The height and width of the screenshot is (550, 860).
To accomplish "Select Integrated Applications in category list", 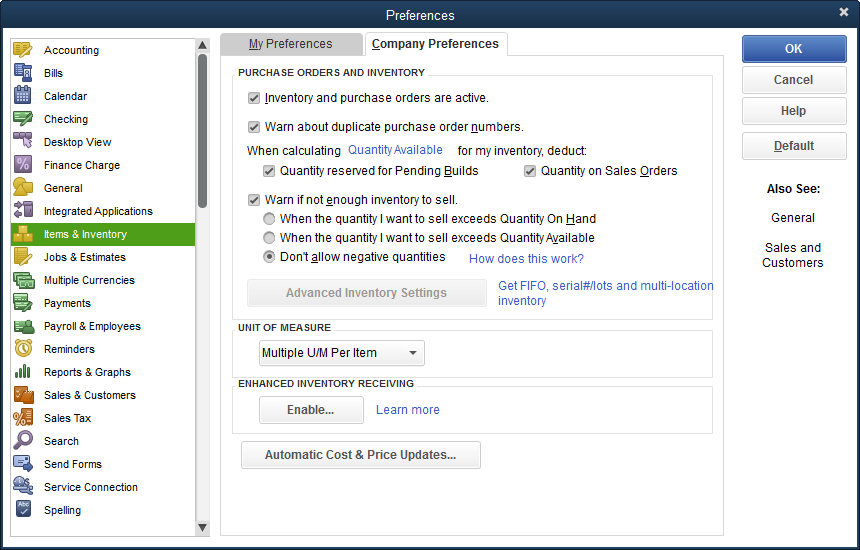I will [x=103, y=211].
